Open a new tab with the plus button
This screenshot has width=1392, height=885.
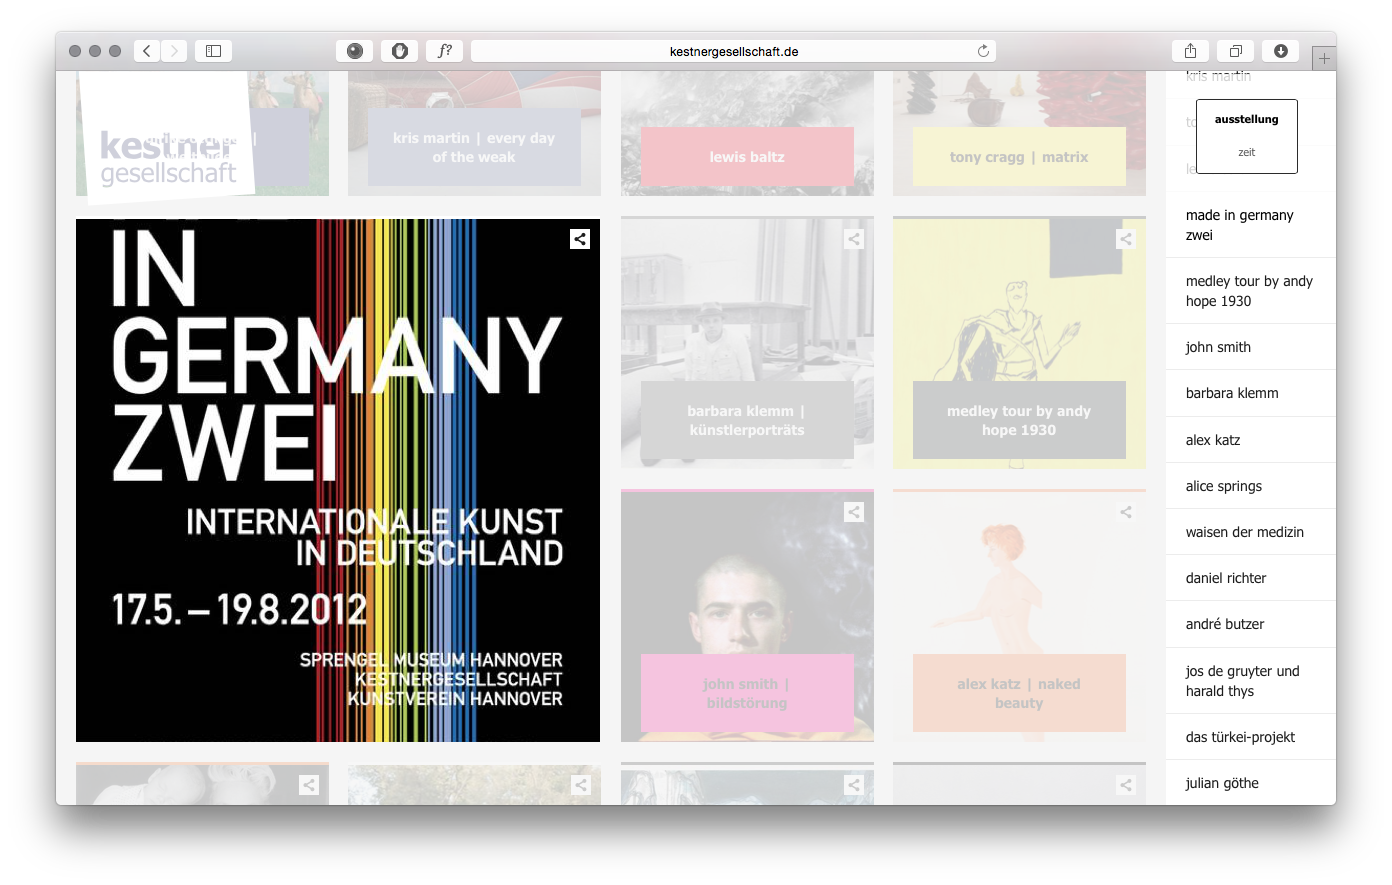pyautogui.click(x=1324, y=58)
